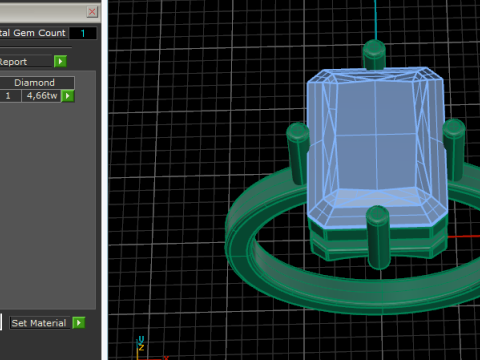Click the Total Gem Count value field
Image resolution: width=480 pixels, height=360 pixels.
pyautogui.click(x=83, y=33)
